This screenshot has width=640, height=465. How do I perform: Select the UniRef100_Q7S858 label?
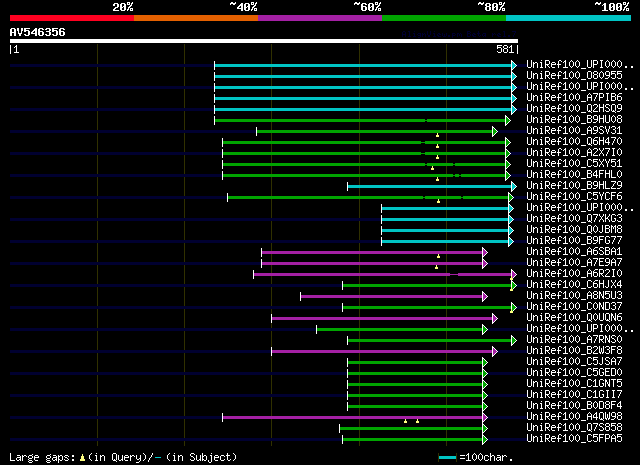tap(574, 428)
